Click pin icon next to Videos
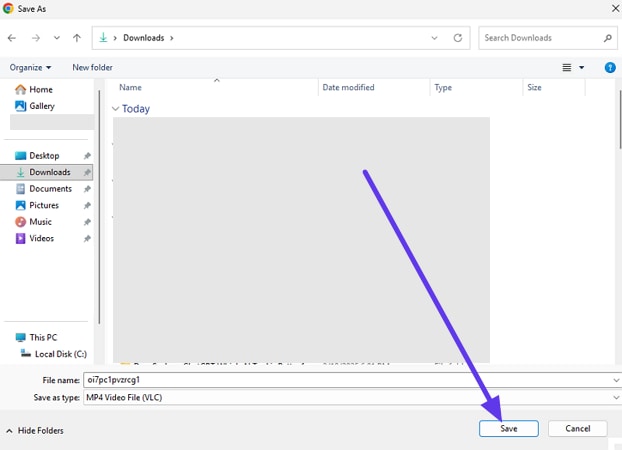Viewport: 622px width, 450px height. click(87, 238)
